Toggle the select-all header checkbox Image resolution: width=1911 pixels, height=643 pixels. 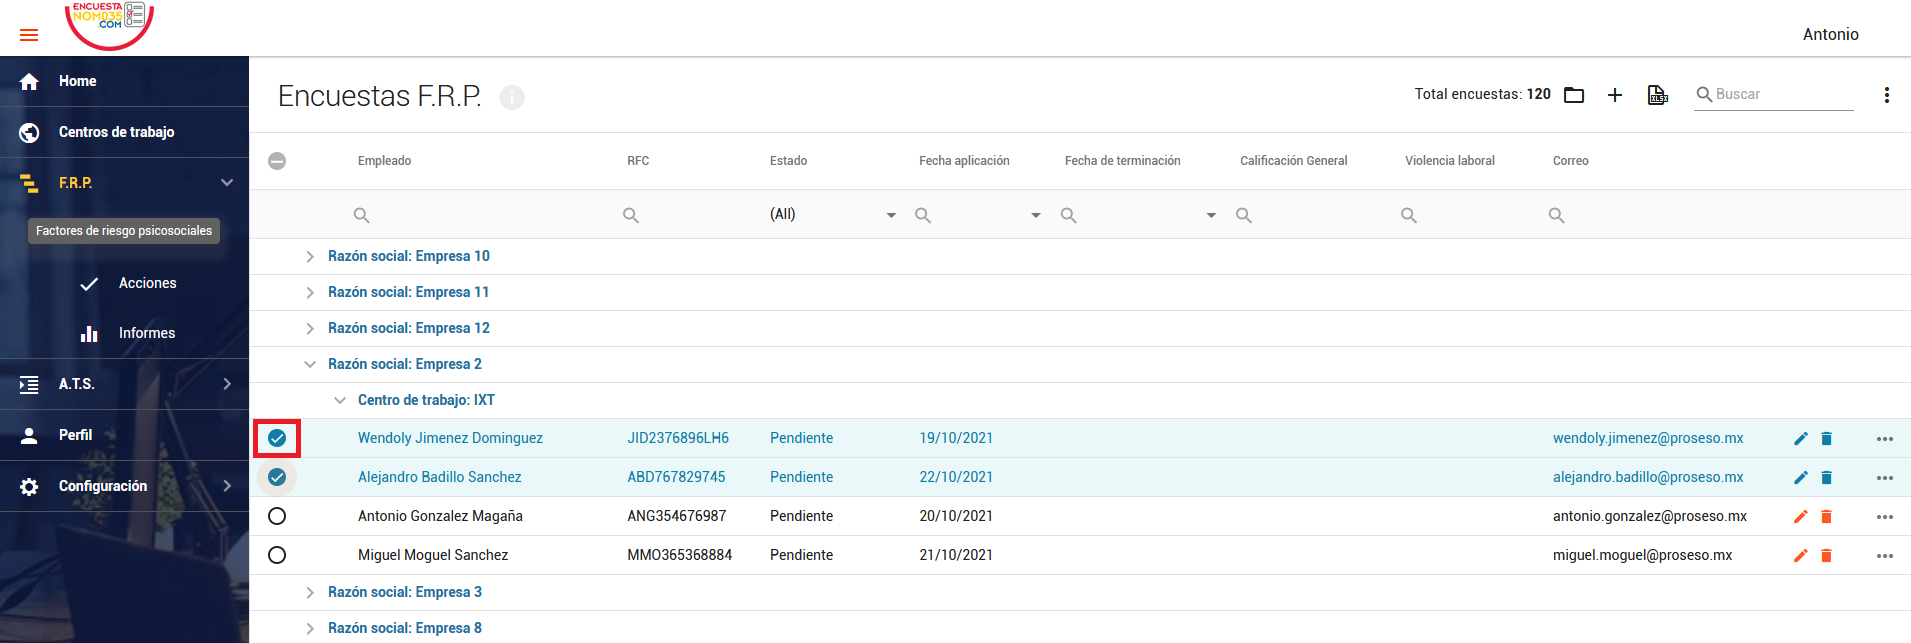277,161
